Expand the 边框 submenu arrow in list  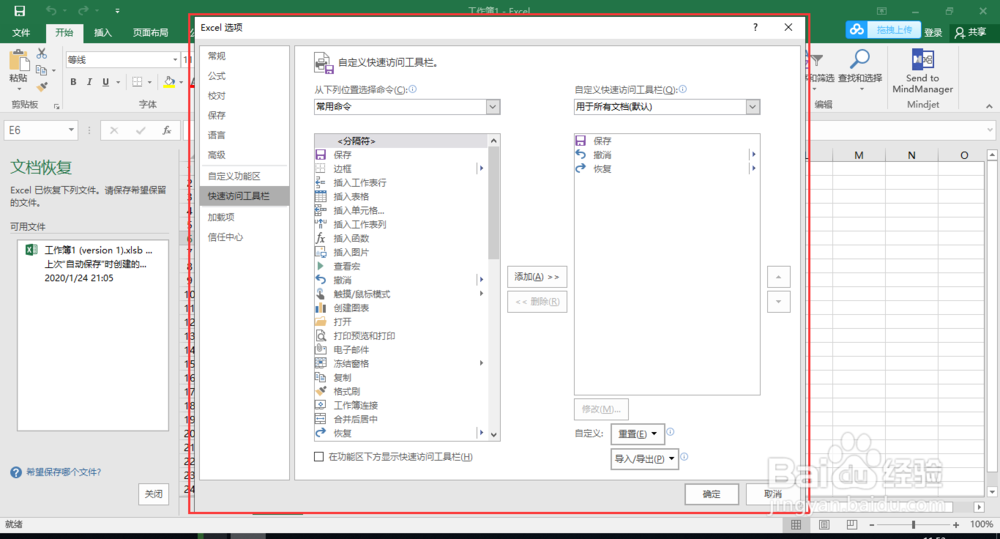pyautogui.click(x=482, y=168)
